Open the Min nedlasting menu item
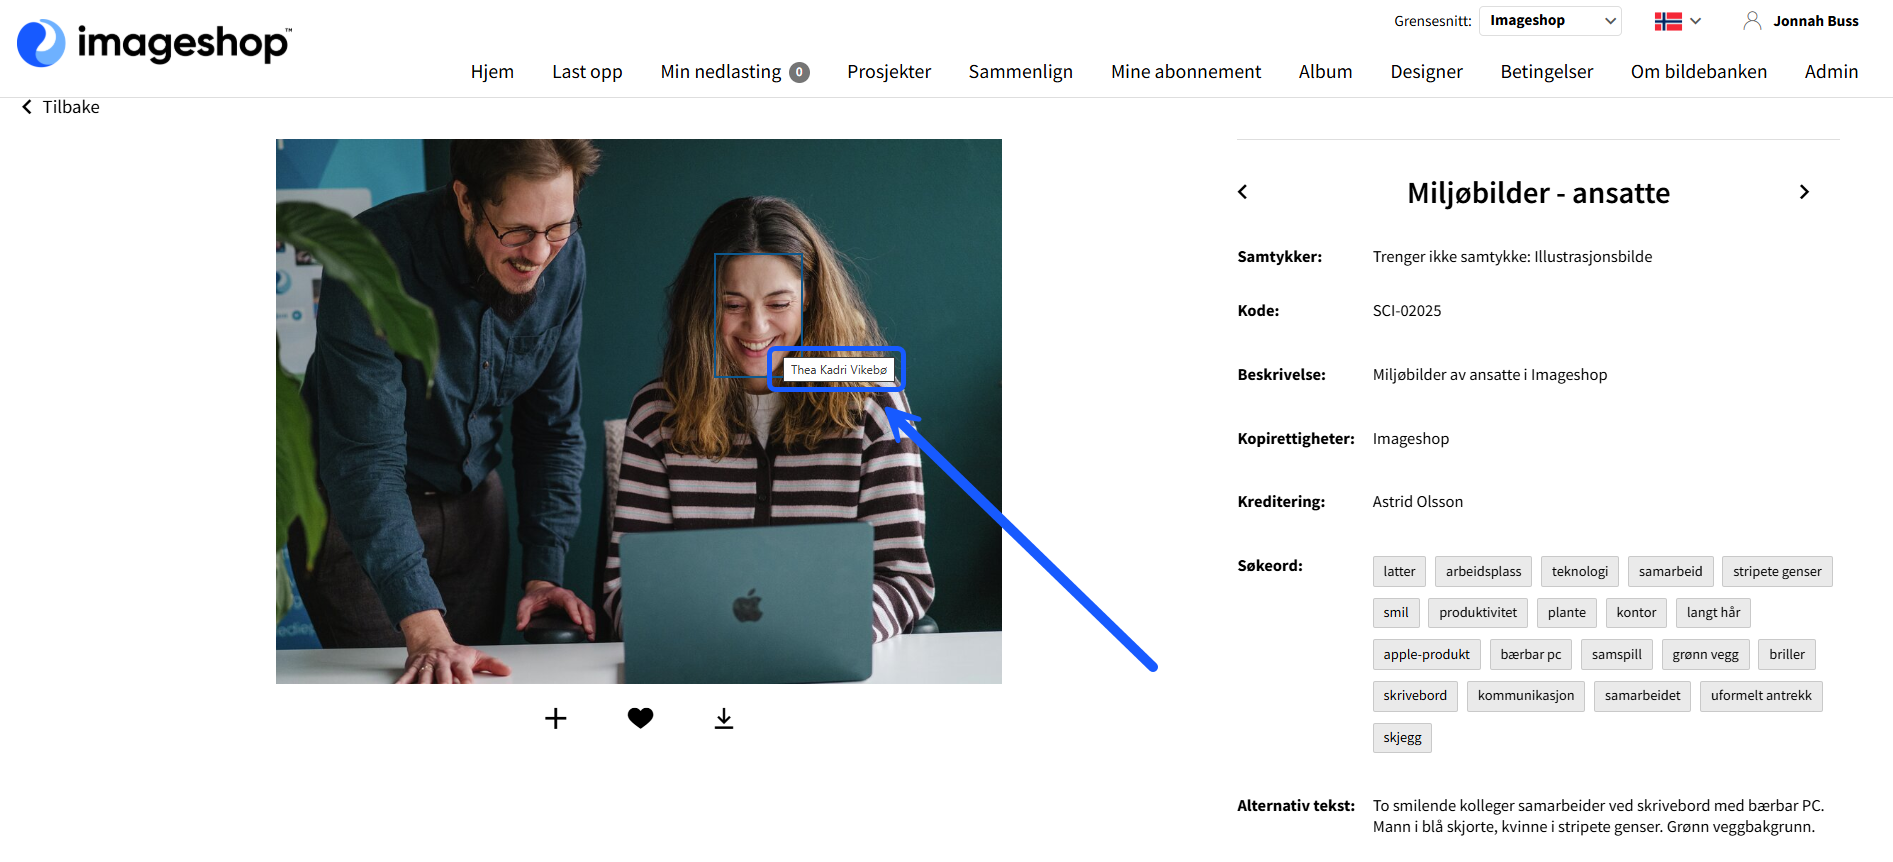This screenshot has width=1893, height=862. pos(734,72)
